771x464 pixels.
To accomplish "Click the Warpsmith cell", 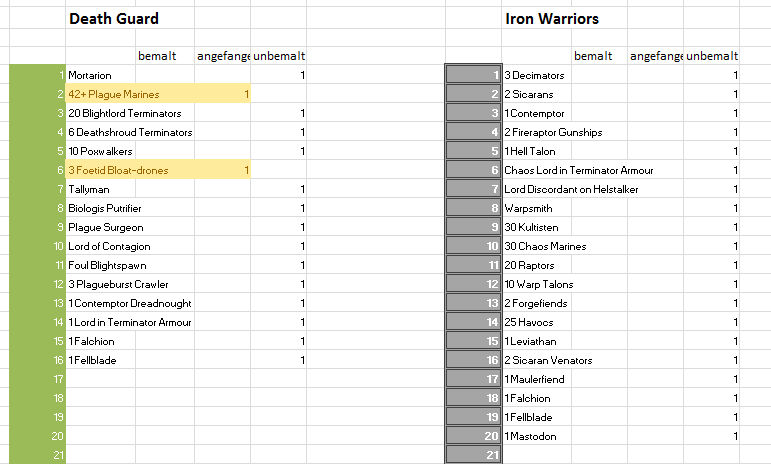I will 531,208.
